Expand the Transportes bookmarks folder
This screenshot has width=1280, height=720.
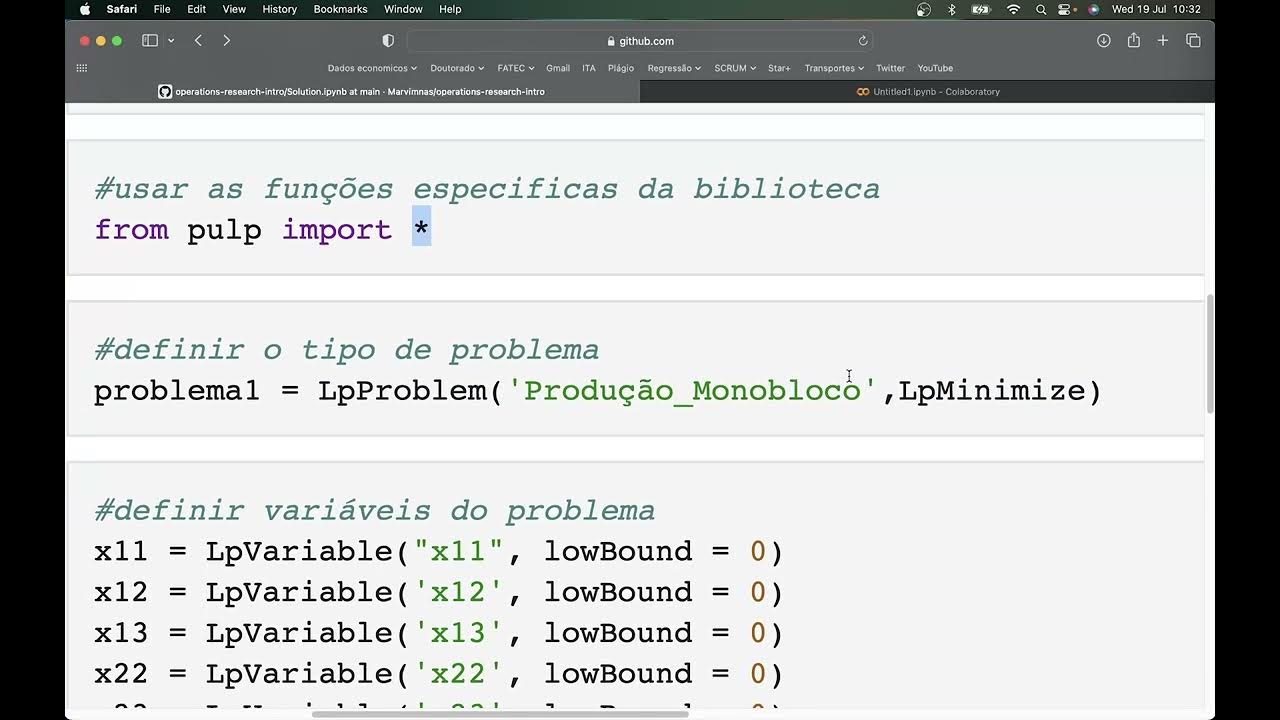[x=834, y=68]
